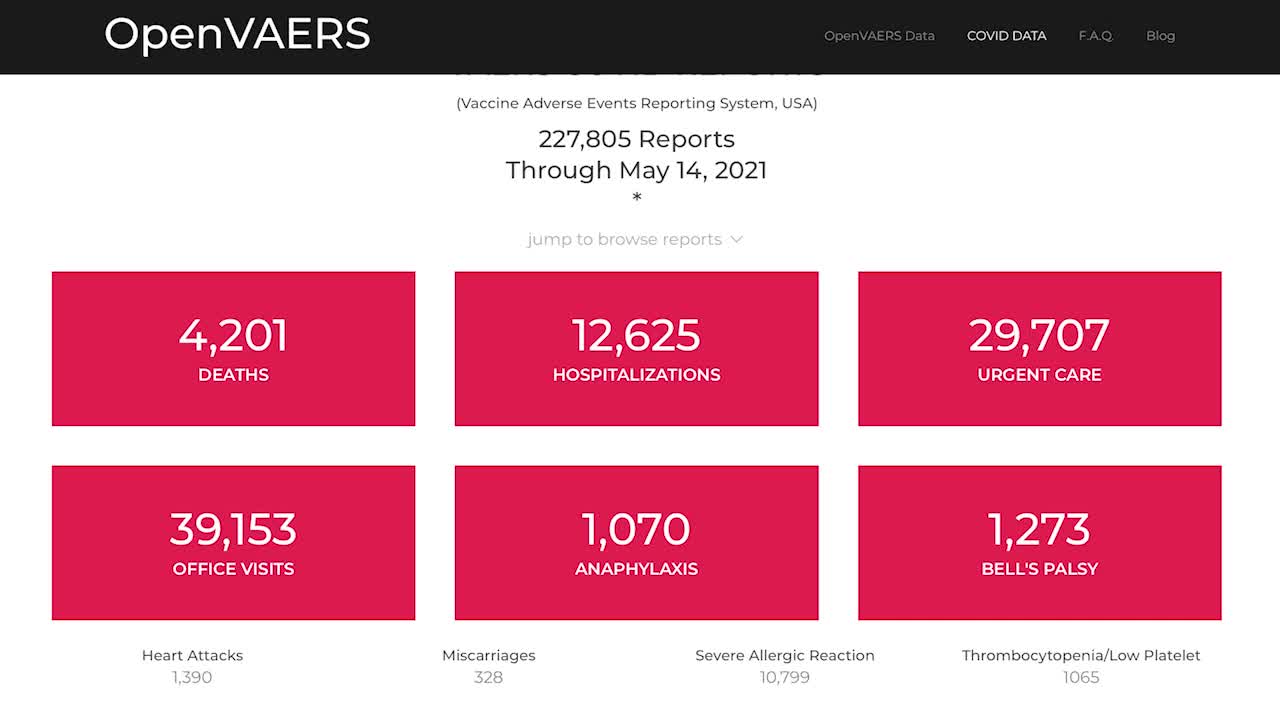This screenshot has height=720, width=1280.
Task: Click the Vaccine Adverse Events Reporting System subtitle
Action: coord(636,103)
